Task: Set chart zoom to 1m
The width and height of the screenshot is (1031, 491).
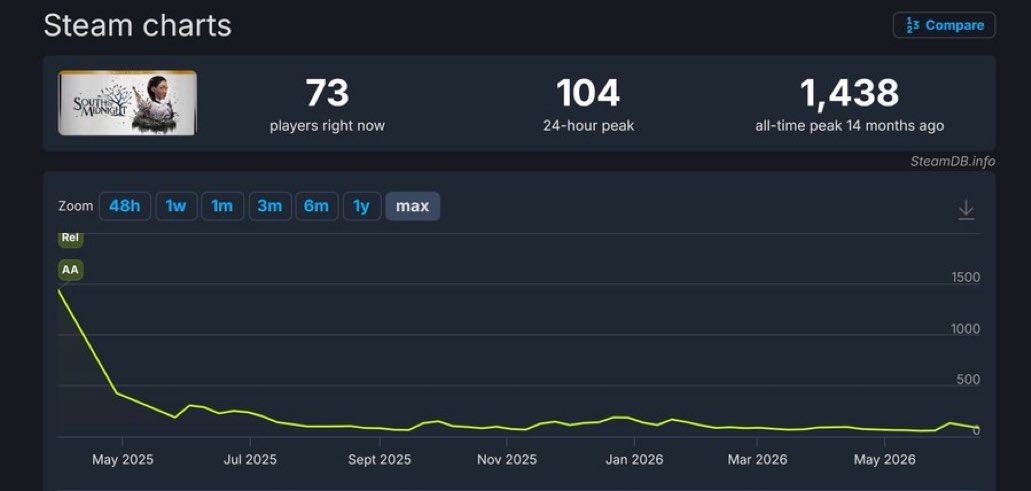Action: [222, 206]
